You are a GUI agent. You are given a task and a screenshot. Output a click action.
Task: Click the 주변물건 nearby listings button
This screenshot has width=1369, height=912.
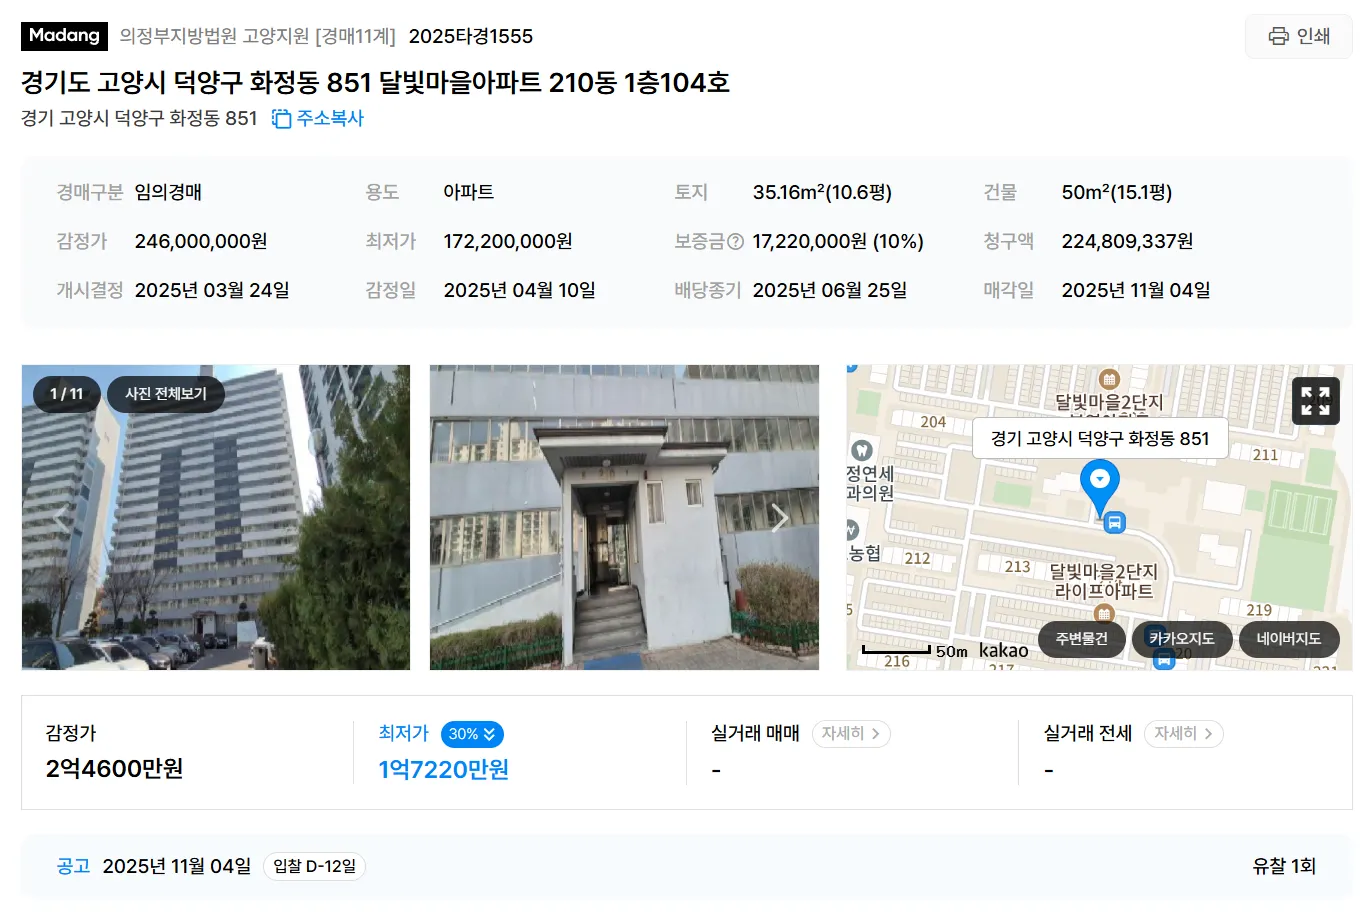point(1082,638)
